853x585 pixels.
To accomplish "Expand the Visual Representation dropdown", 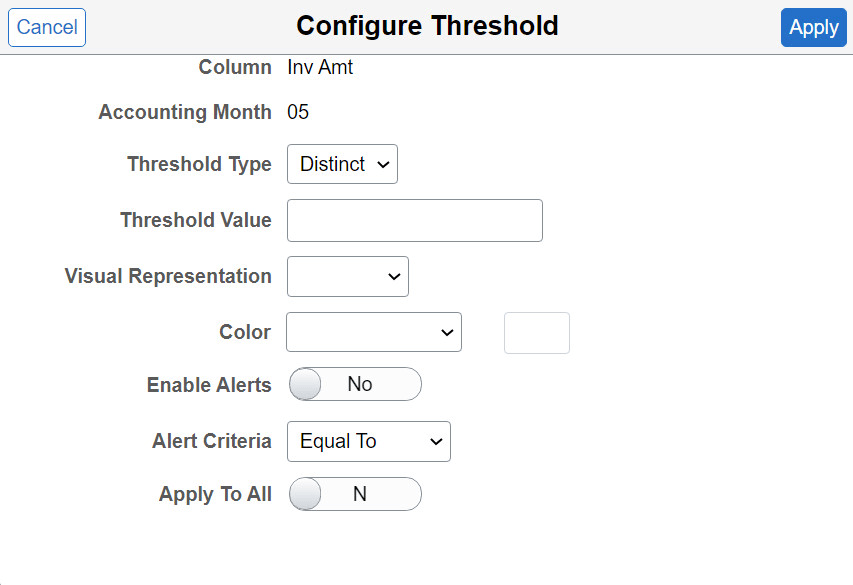I will (x=347, y=276).
